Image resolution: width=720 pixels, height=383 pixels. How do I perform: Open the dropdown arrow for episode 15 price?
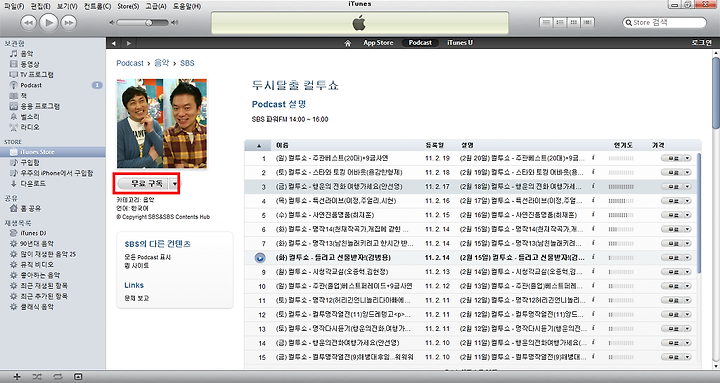click(x=688, y=357)
